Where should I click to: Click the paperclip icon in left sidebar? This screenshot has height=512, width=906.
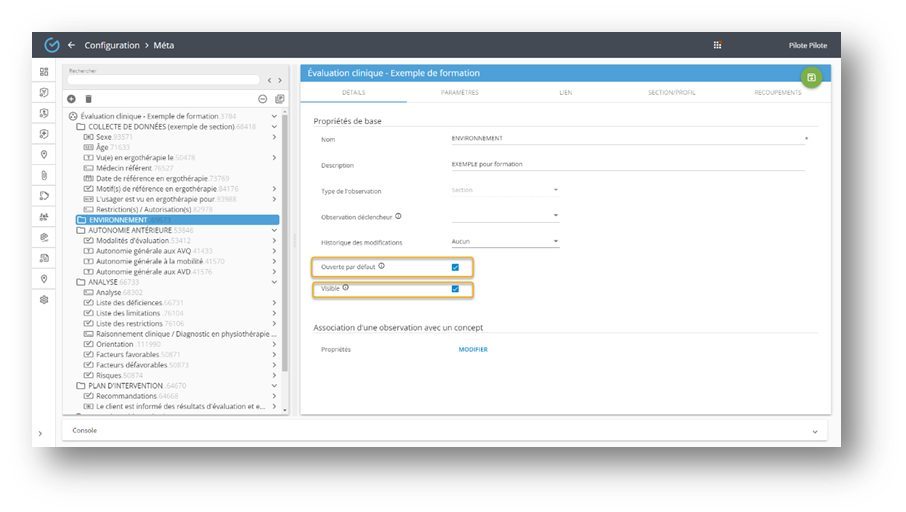click(x=44, y=175)
